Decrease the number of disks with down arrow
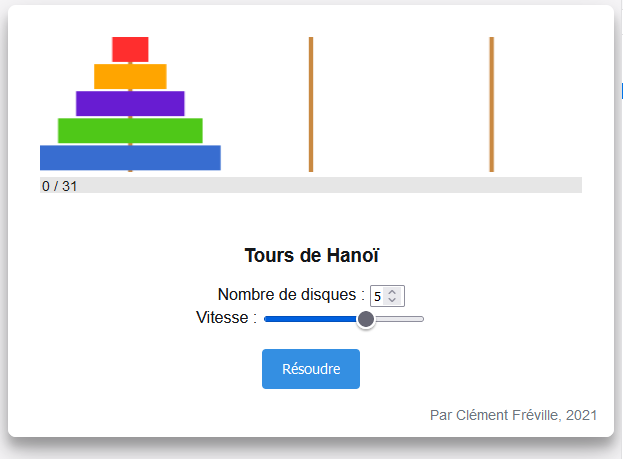Viewport: 623px width, 459px height. pos(392,300)
